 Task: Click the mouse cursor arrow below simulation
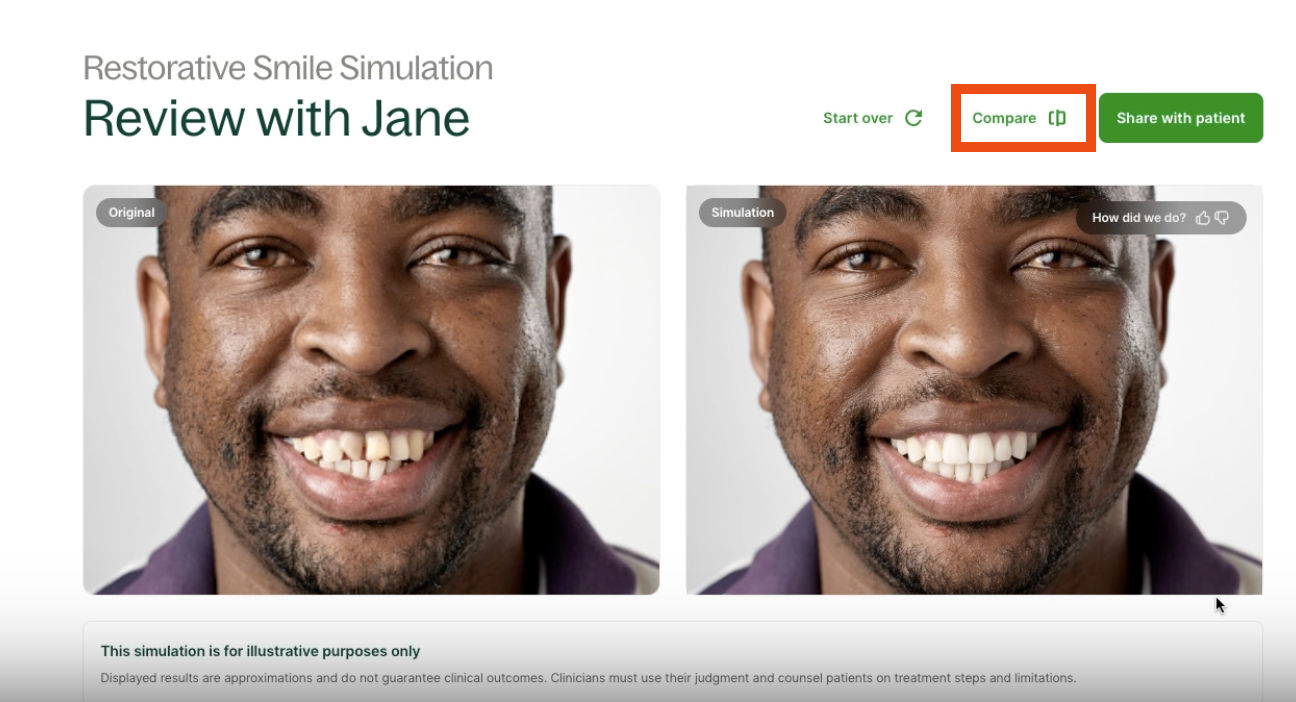1220,605
